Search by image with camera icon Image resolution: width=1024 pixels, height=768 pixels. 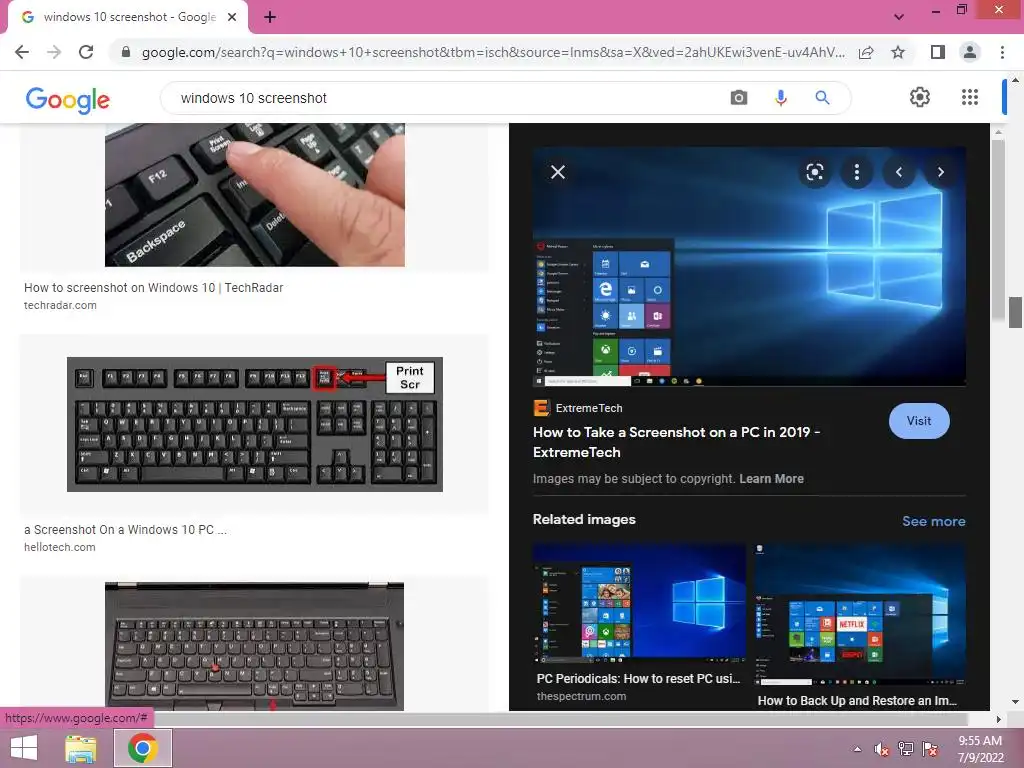[x=739, y=98]
